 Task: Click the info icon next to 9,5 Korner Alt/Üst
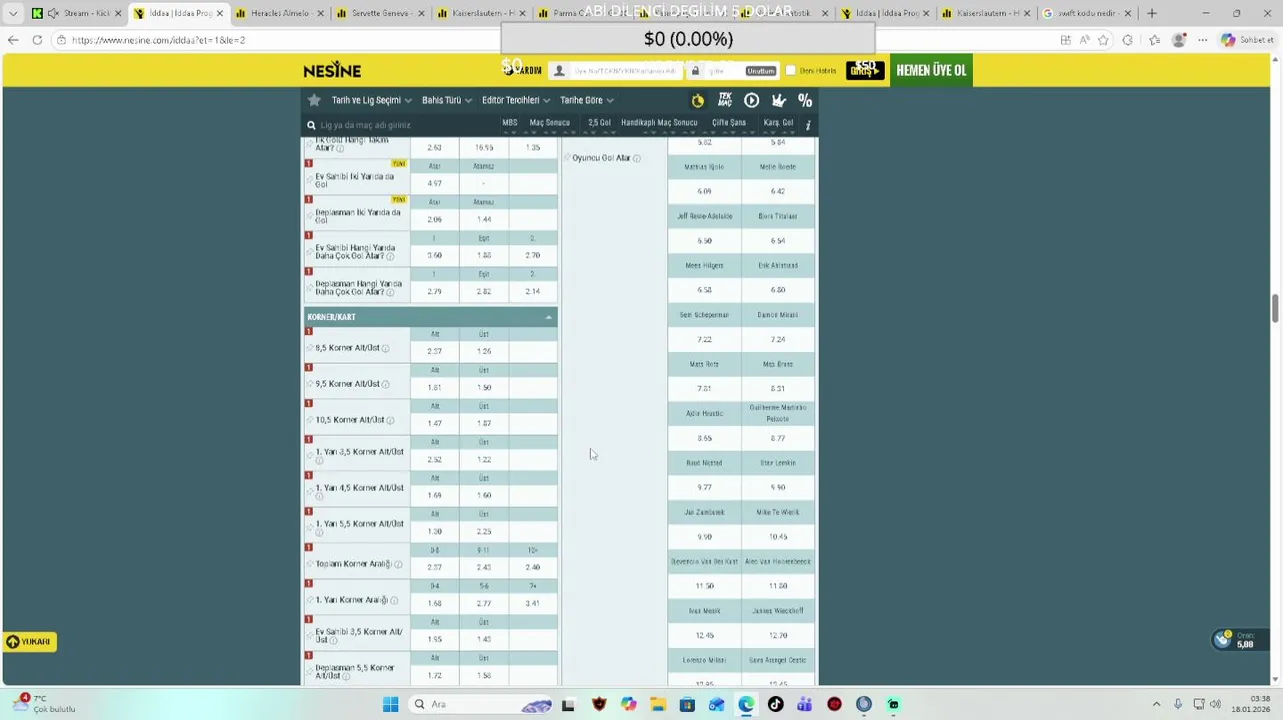[385, 384]
